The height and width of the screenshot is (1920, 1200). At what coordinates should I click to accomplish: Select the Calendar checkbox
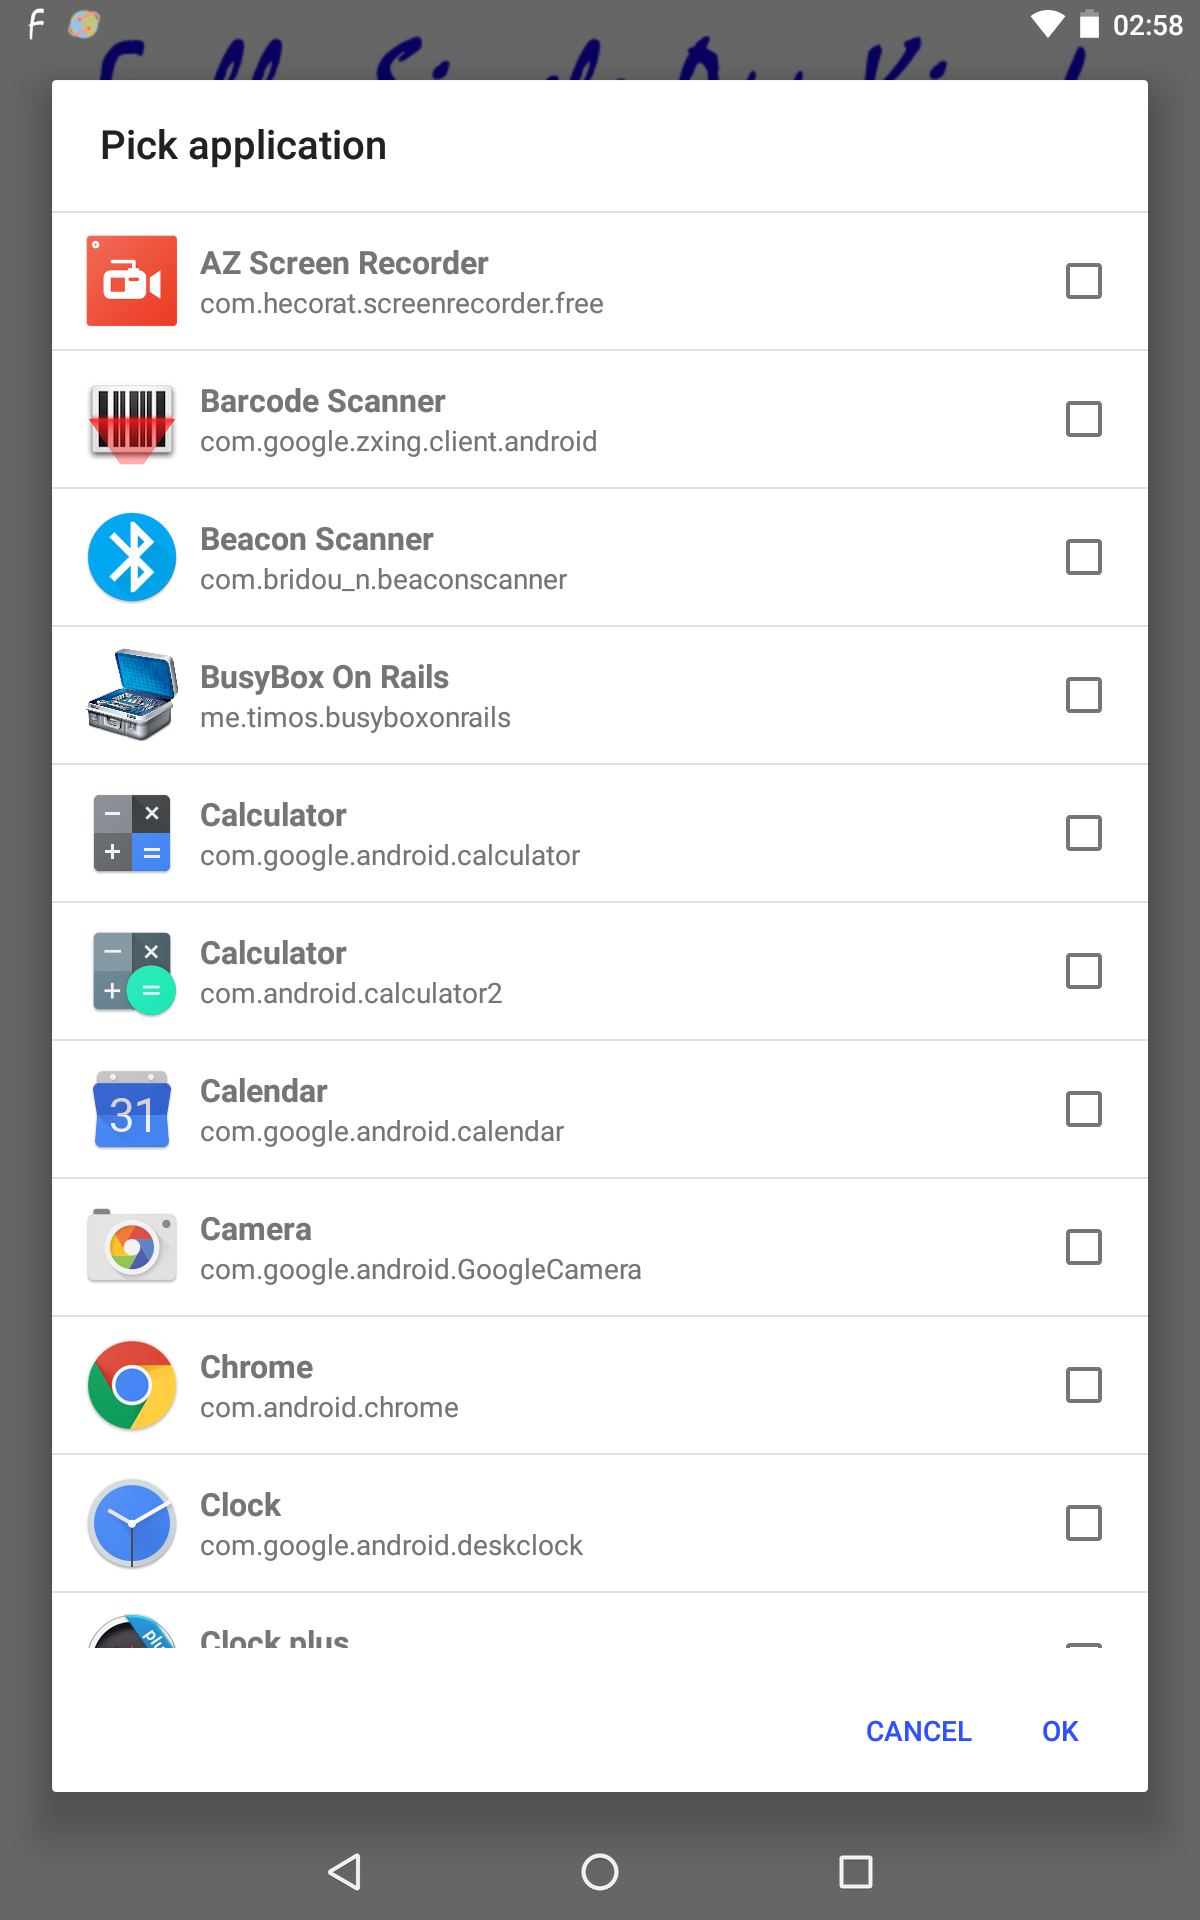point(1083,1109)
